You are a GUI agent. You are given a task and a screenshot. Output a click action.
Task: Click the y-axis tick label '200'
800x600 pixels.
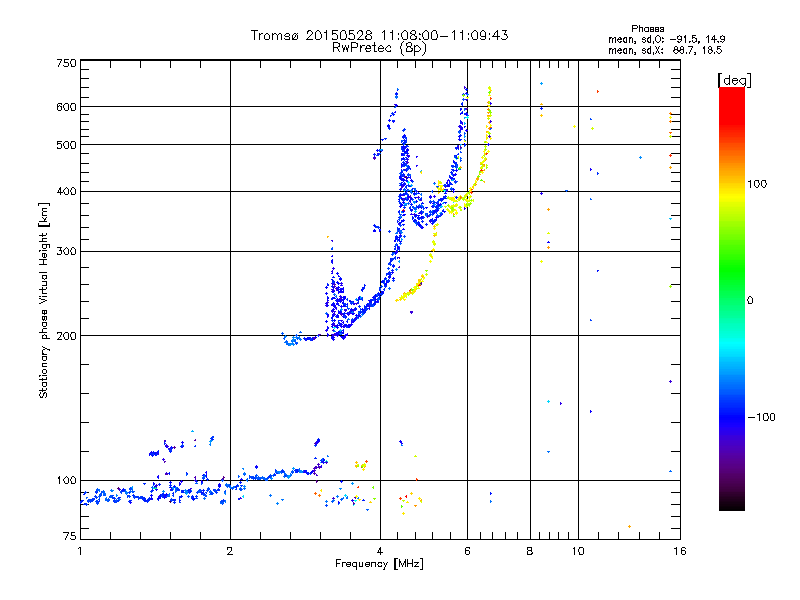click(x=66, y=336)
